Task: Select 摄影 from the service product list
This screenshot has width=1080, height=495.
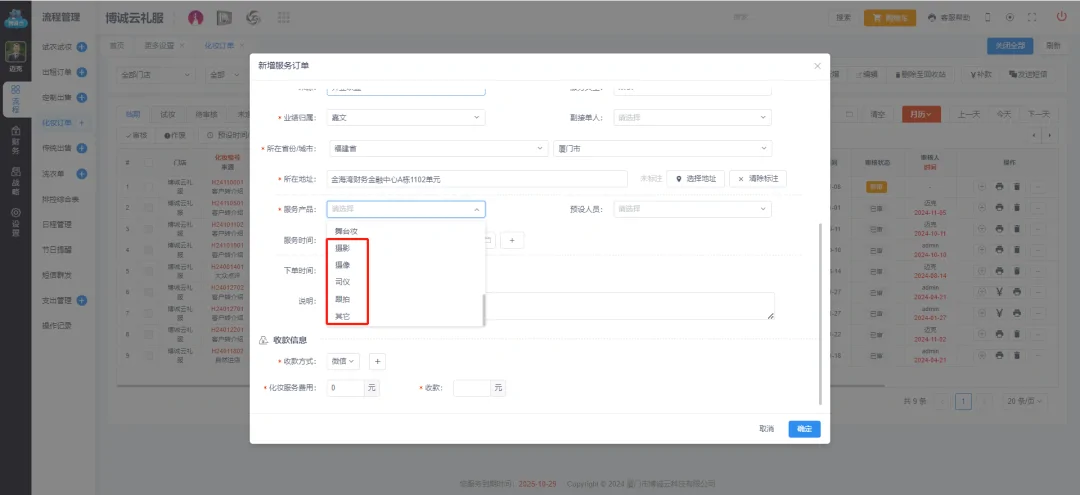Action: click(x=343, y=247)
